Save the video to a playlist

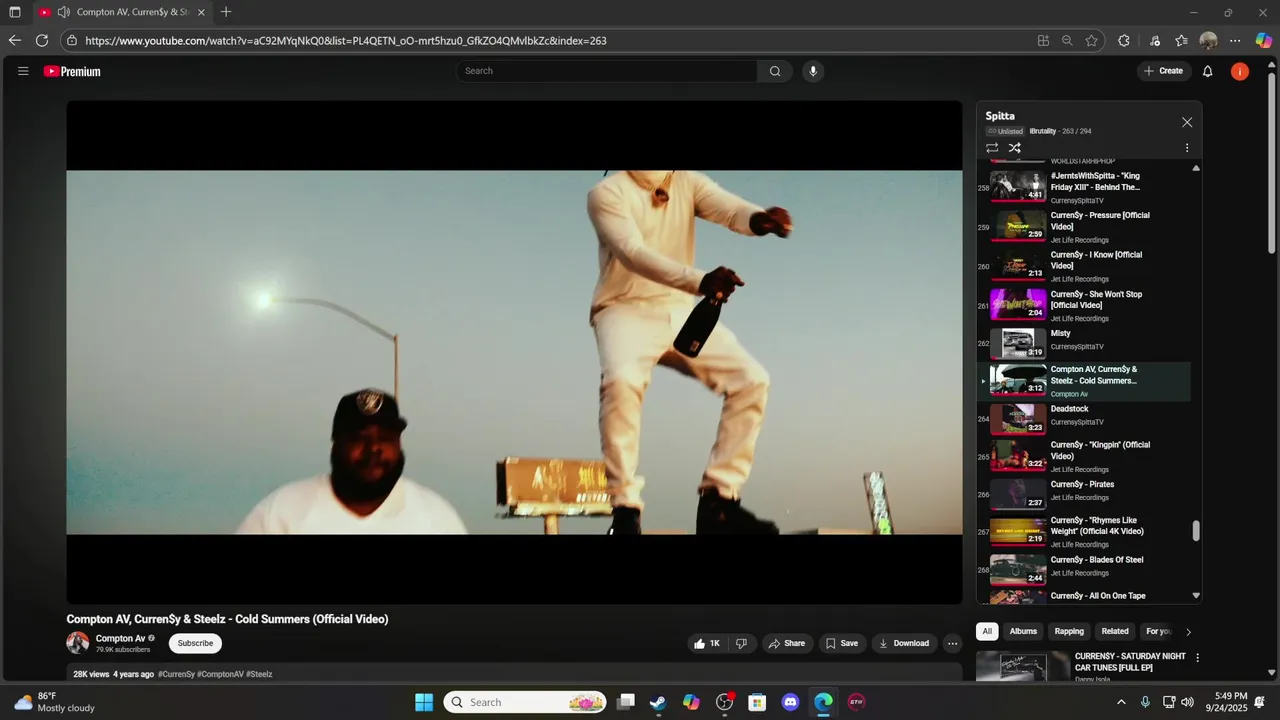pos(841,644)
